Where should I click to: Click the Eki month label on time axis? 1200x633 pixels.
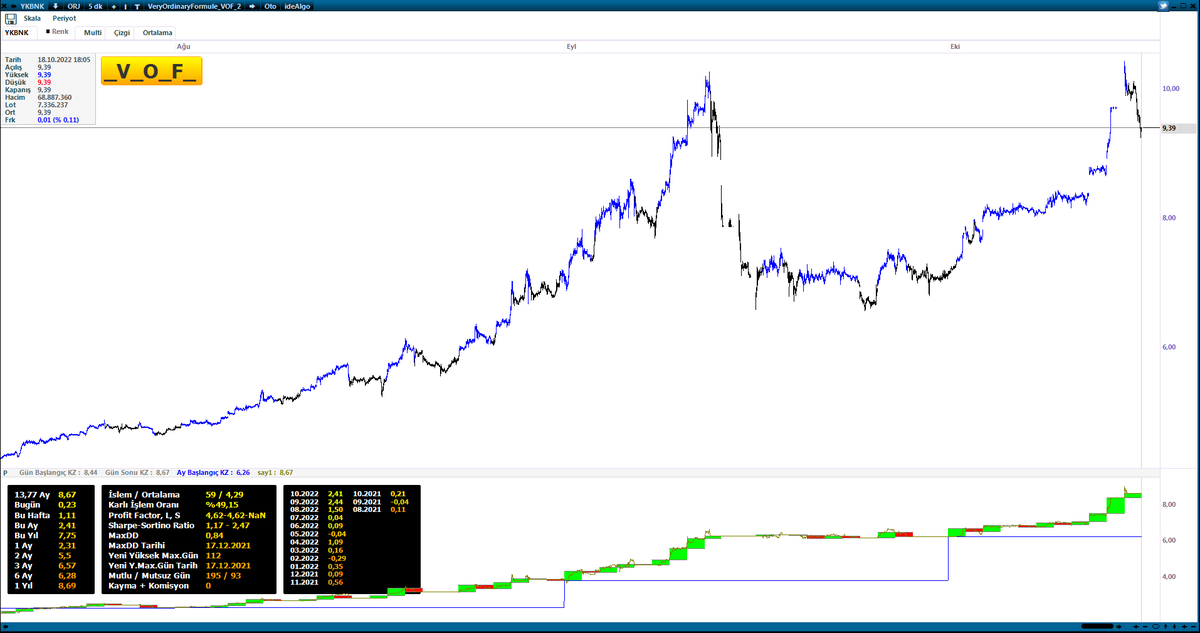click(x=955, y=47)
